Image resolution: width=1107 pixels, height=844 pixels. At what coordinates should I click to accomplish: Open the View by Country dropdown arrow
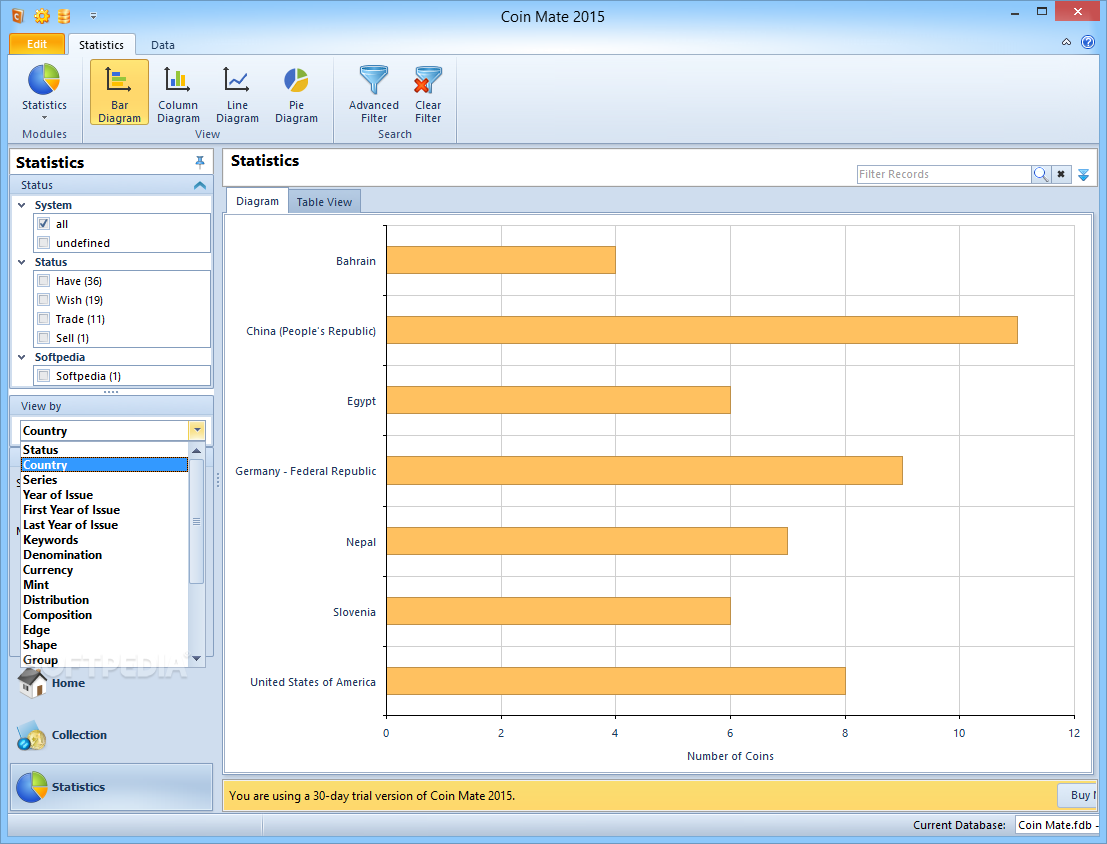pos(197,430)
